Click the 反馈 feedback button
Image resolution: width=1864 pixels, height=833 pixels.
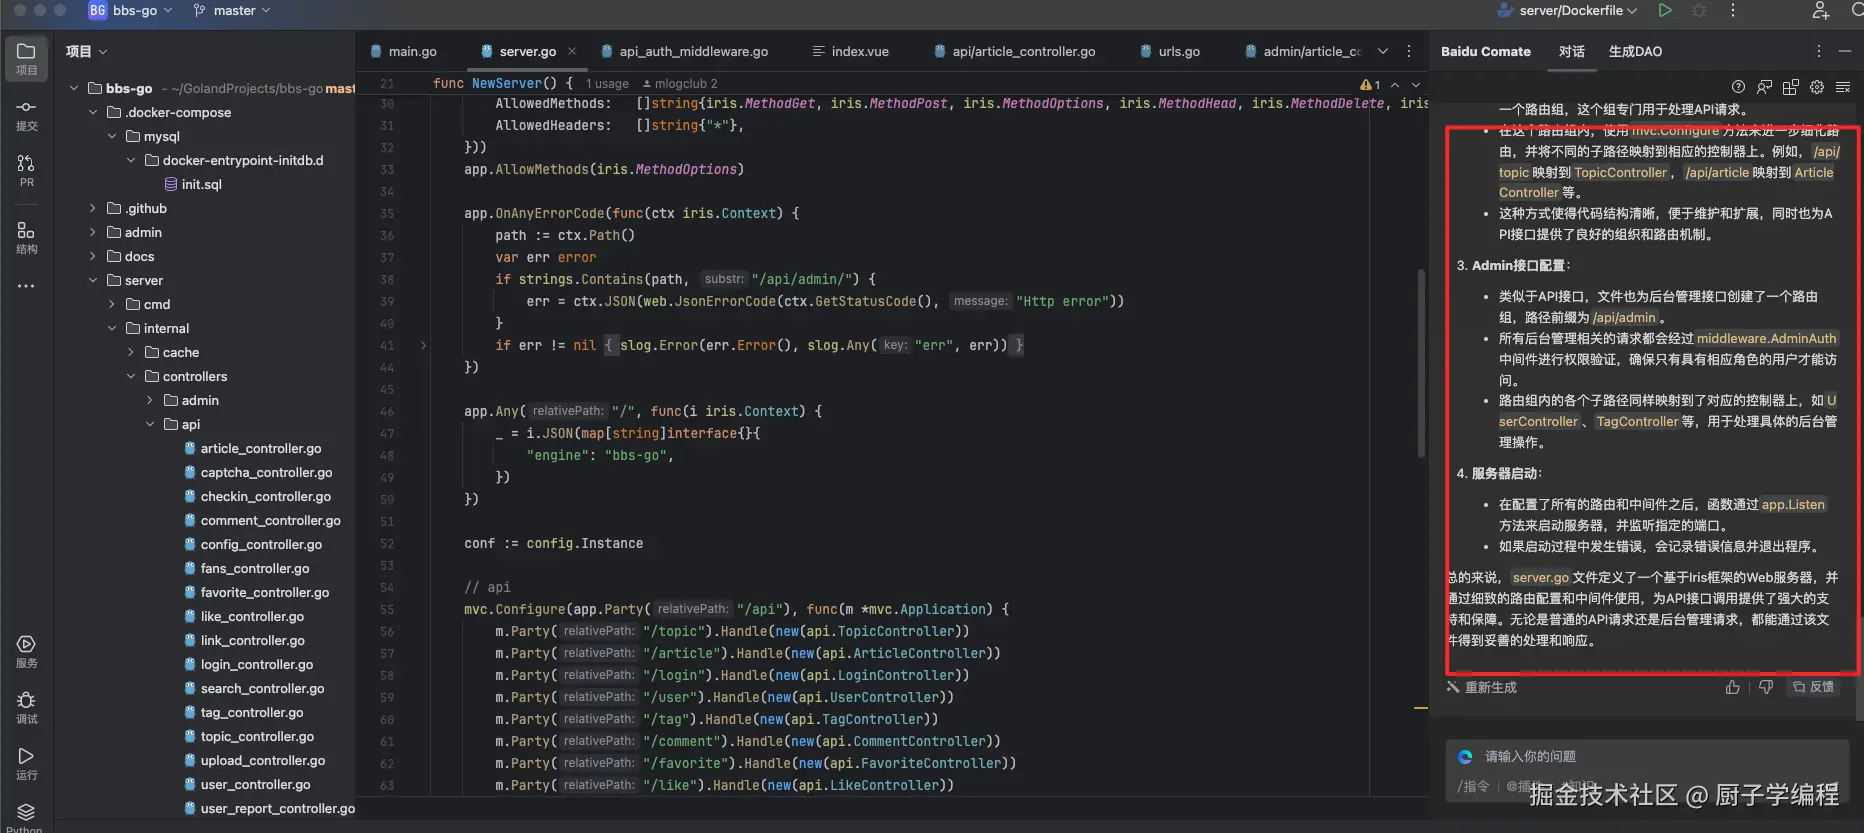pos(1813,687)
